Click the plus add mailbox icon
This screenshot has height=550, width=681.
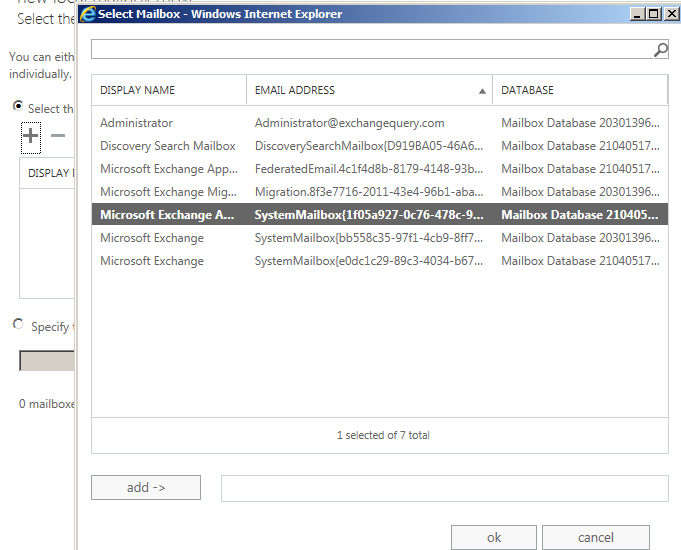pos(31,136)
